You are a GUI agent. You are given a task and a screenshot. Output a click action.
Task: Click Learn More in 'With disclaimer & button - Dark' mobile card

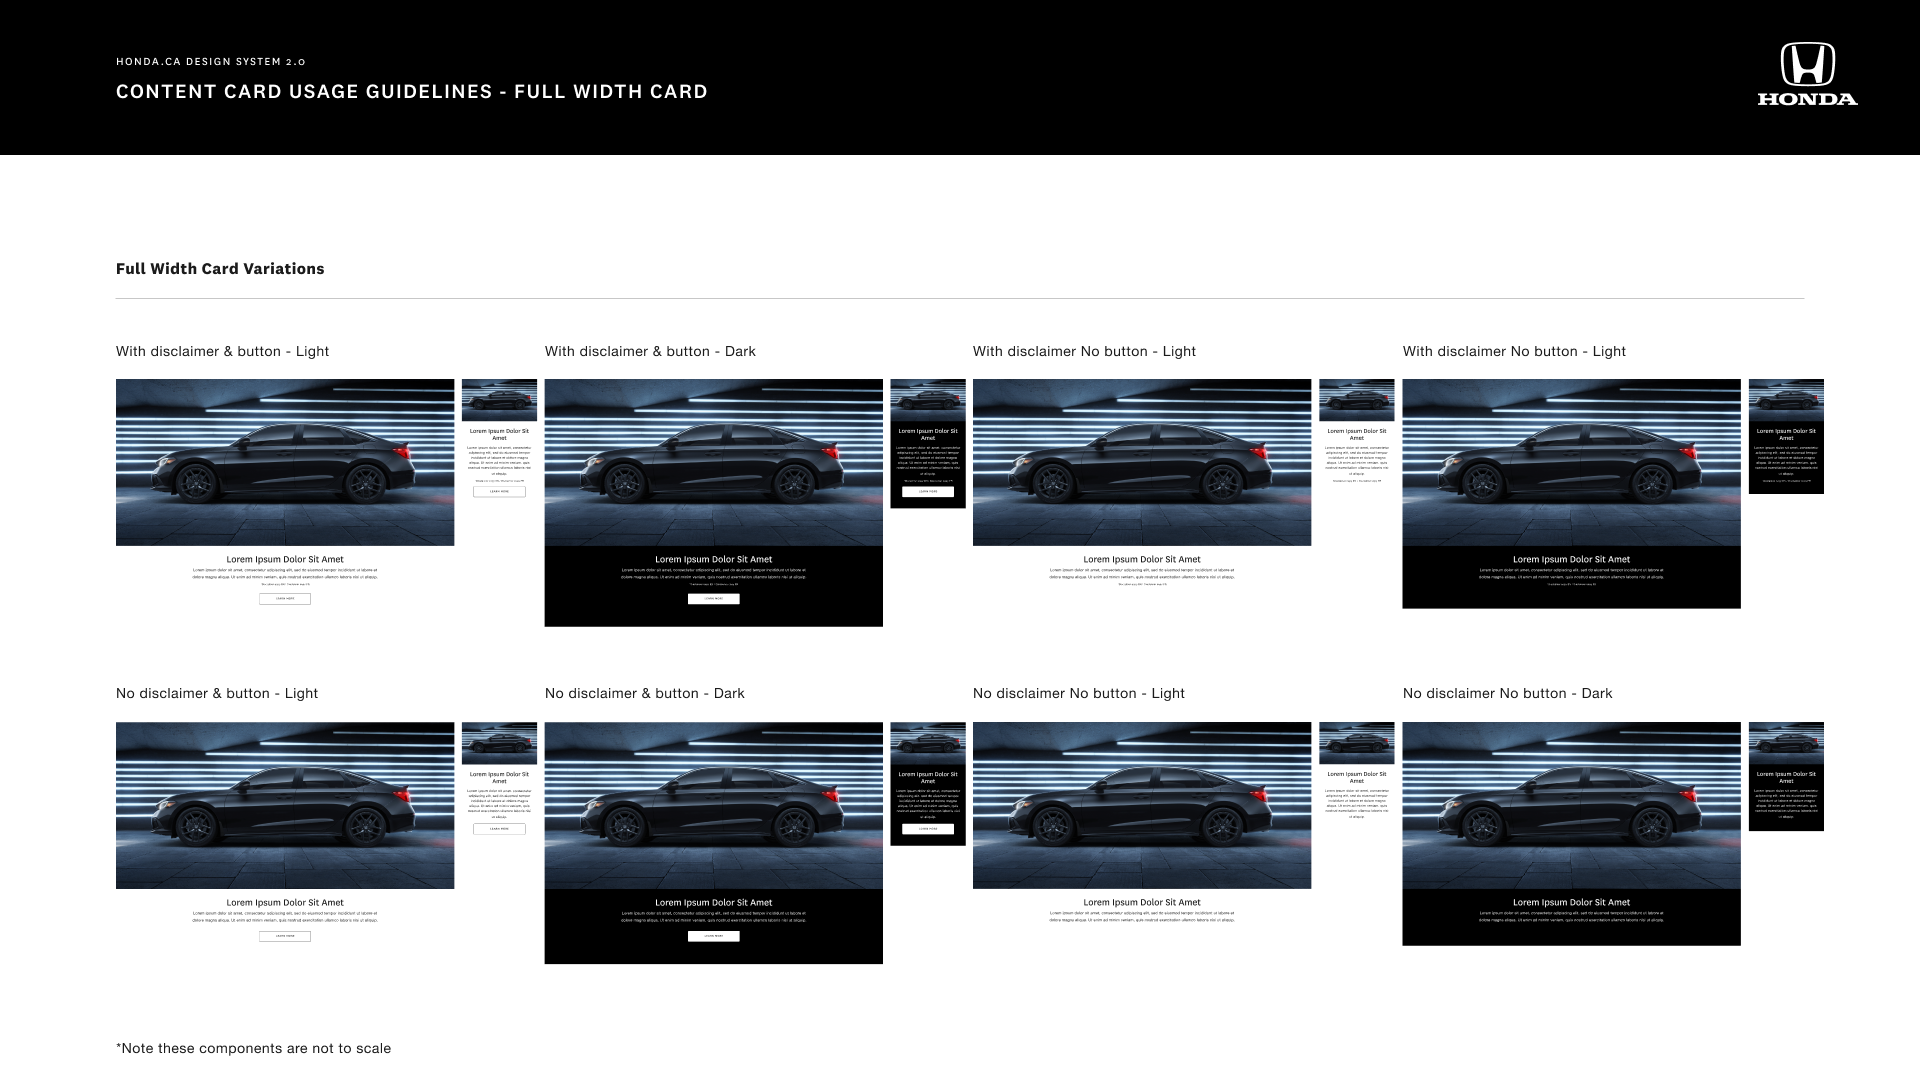(928, 492)
